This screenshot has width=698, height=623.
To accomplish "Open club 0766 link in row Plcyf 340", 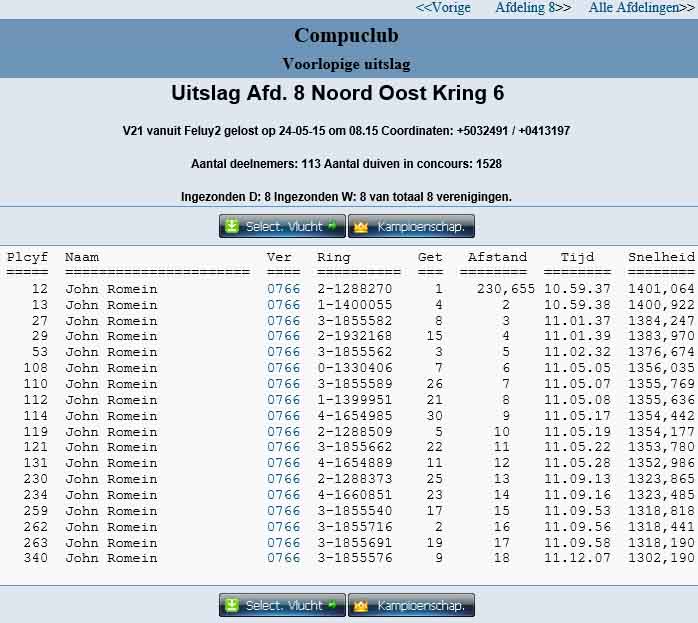I will pyautogui.click(x=284, y=558).
